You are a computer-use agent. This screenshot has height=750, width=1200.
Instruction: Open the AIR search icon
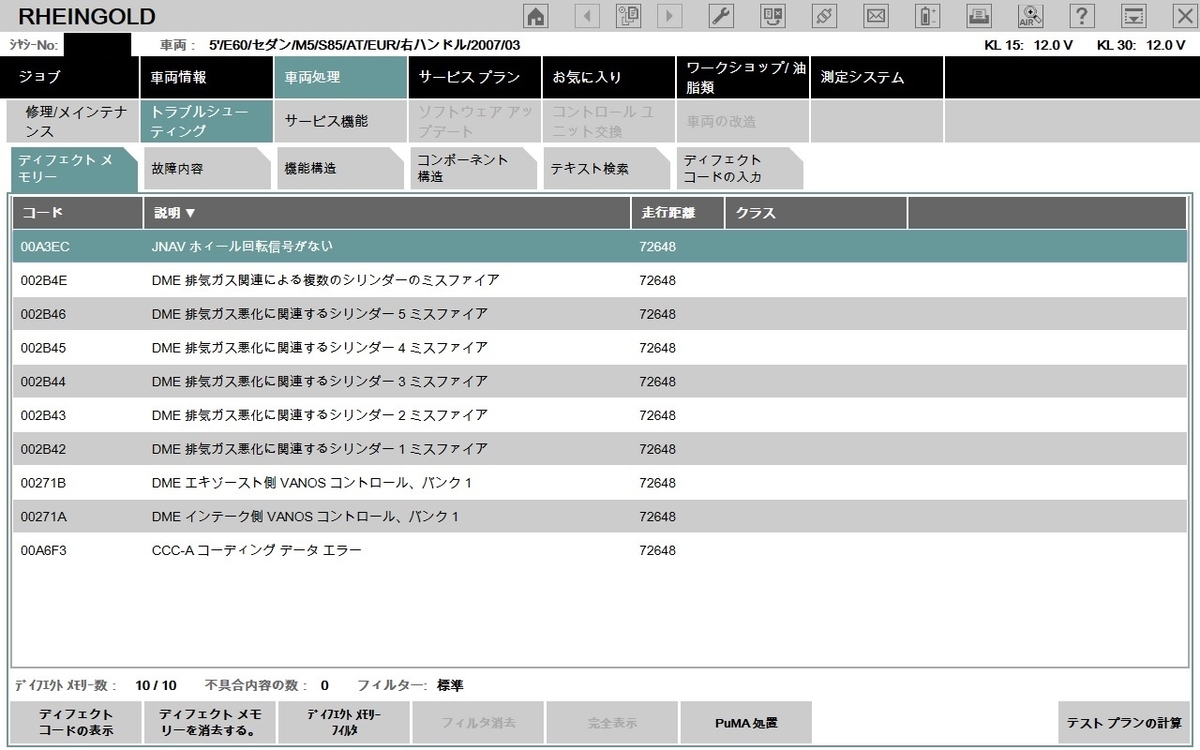1031,15
